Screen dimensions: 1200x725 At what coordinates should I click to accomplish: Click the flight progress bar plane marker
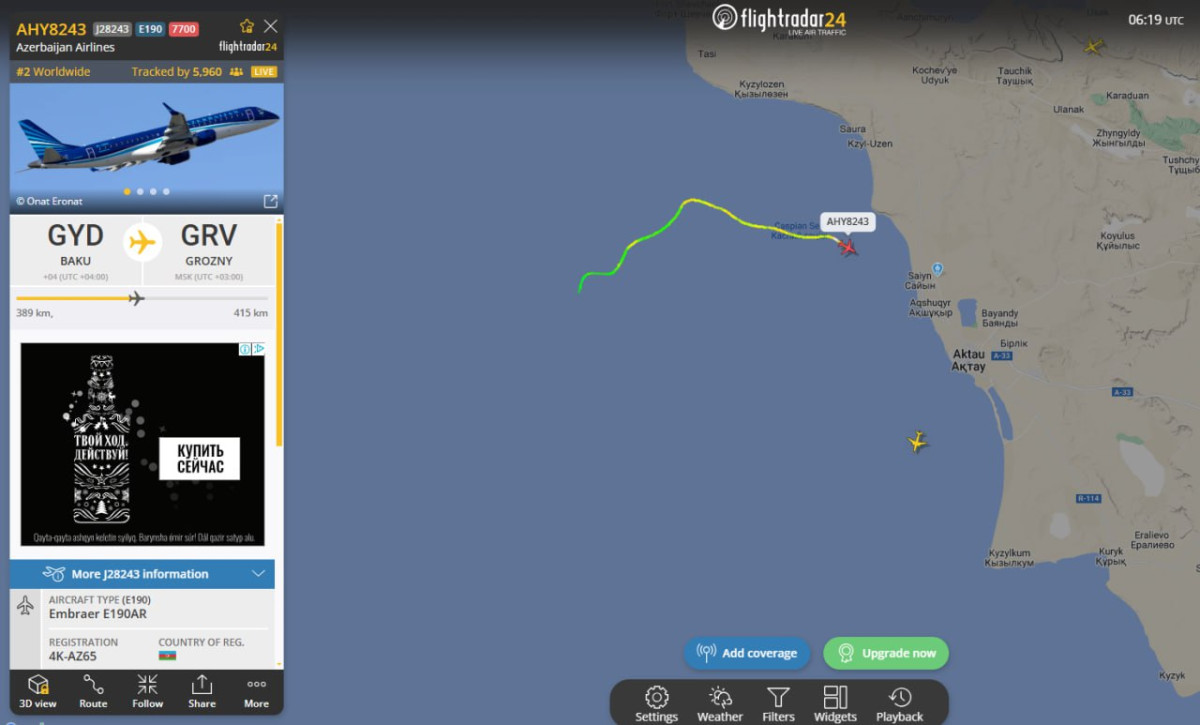136,298
